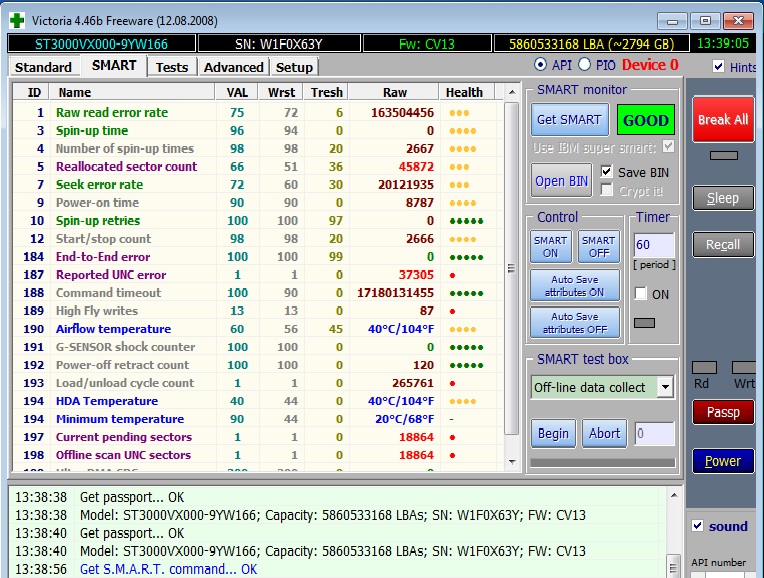Enable the Timer ON checkbox
The image size is (764, 578).
click(x=641, y=293)
